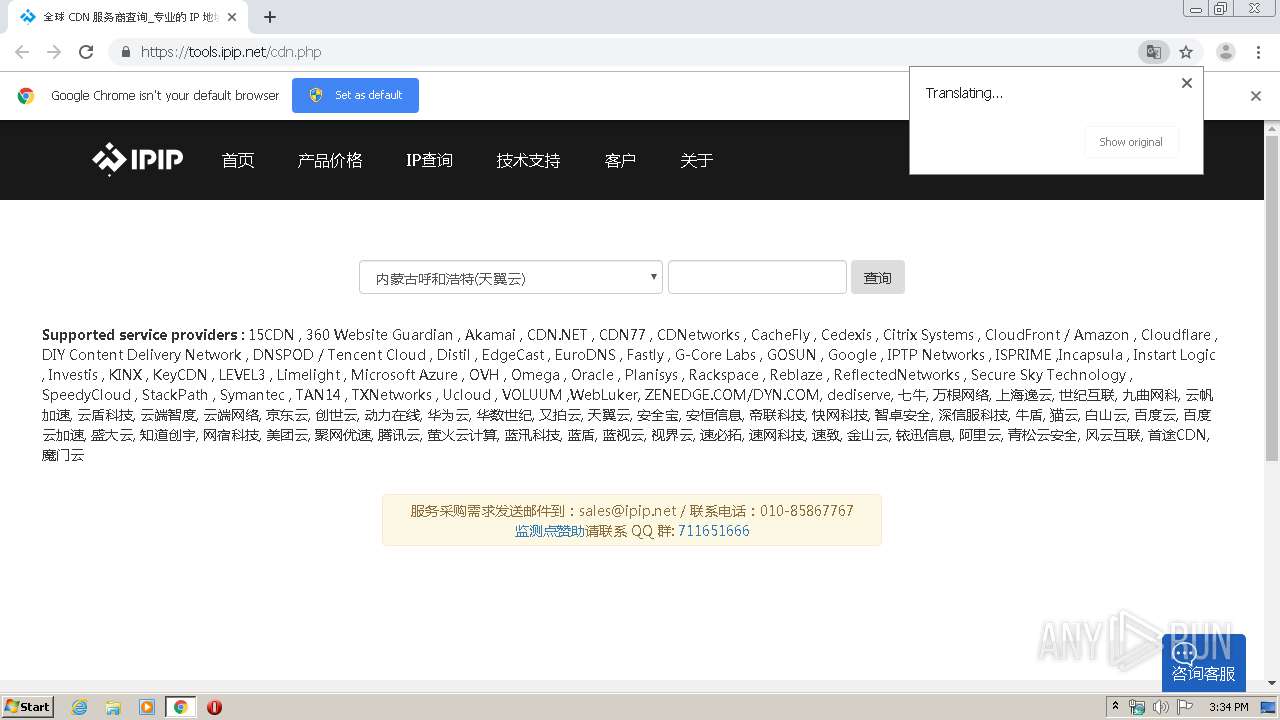This screenshot has width=1280, height=720.
Task: Open 关于 navigation item
Action: point(696,160)
